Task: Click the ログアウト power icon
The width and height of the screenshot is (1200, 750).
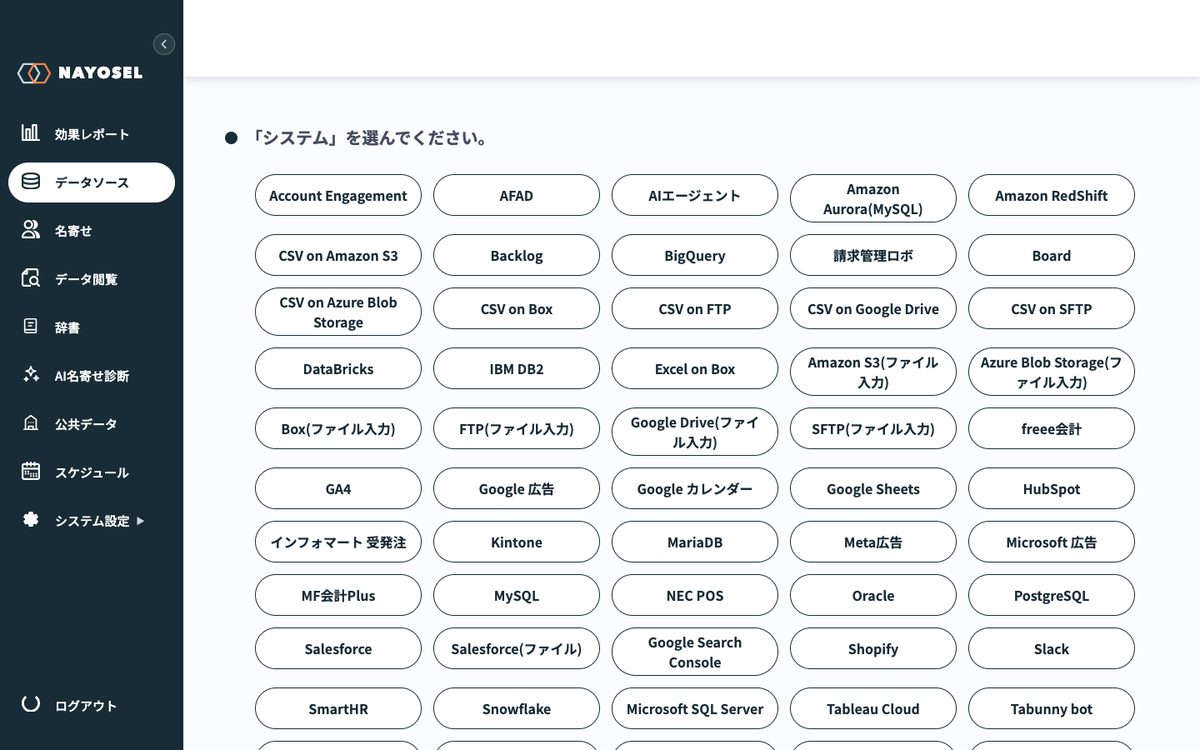Action: tap(31, 704)
